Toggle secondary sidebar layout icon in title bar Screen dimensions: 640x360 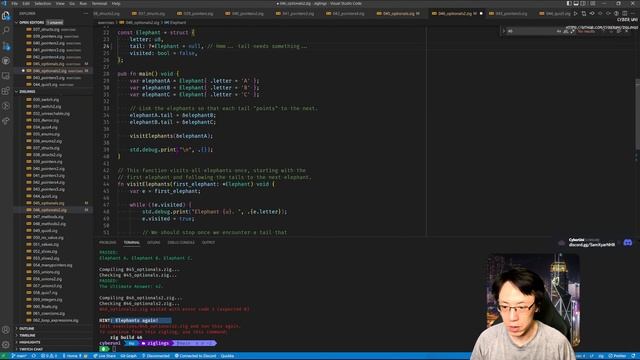584,3
